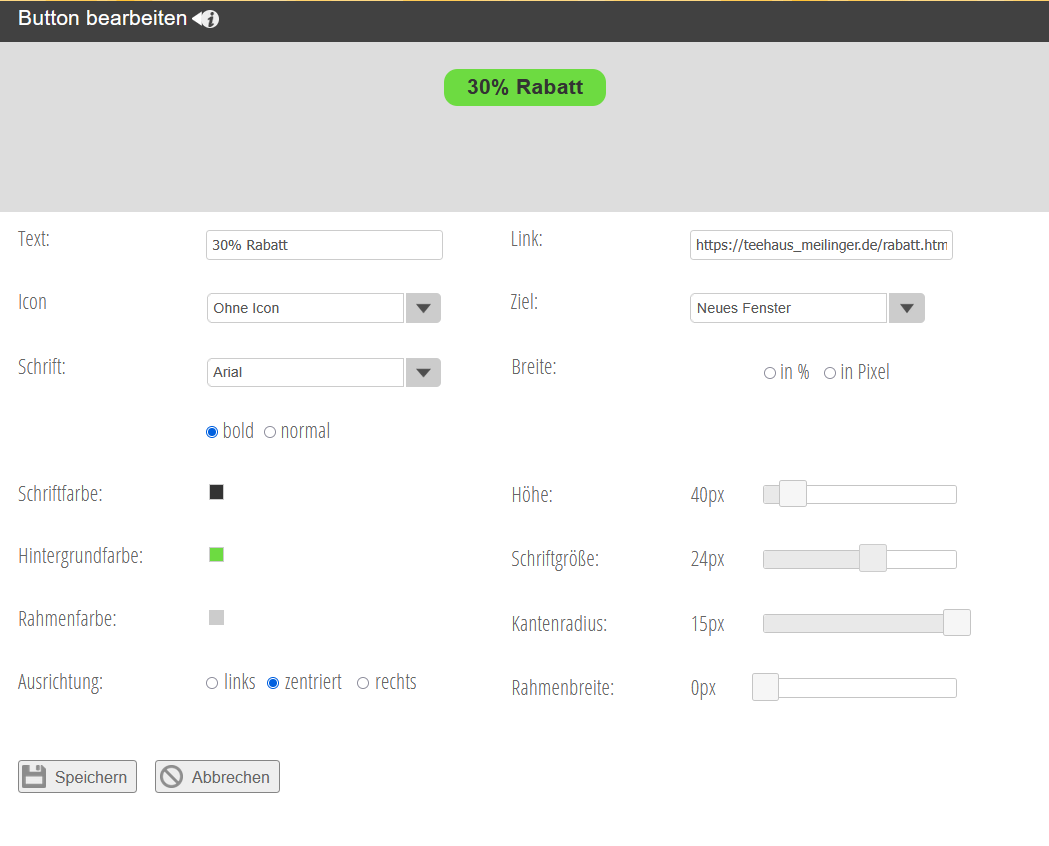Click the Höhe slider handle
The image size is (1049, 846).
(x=792, y=494)
